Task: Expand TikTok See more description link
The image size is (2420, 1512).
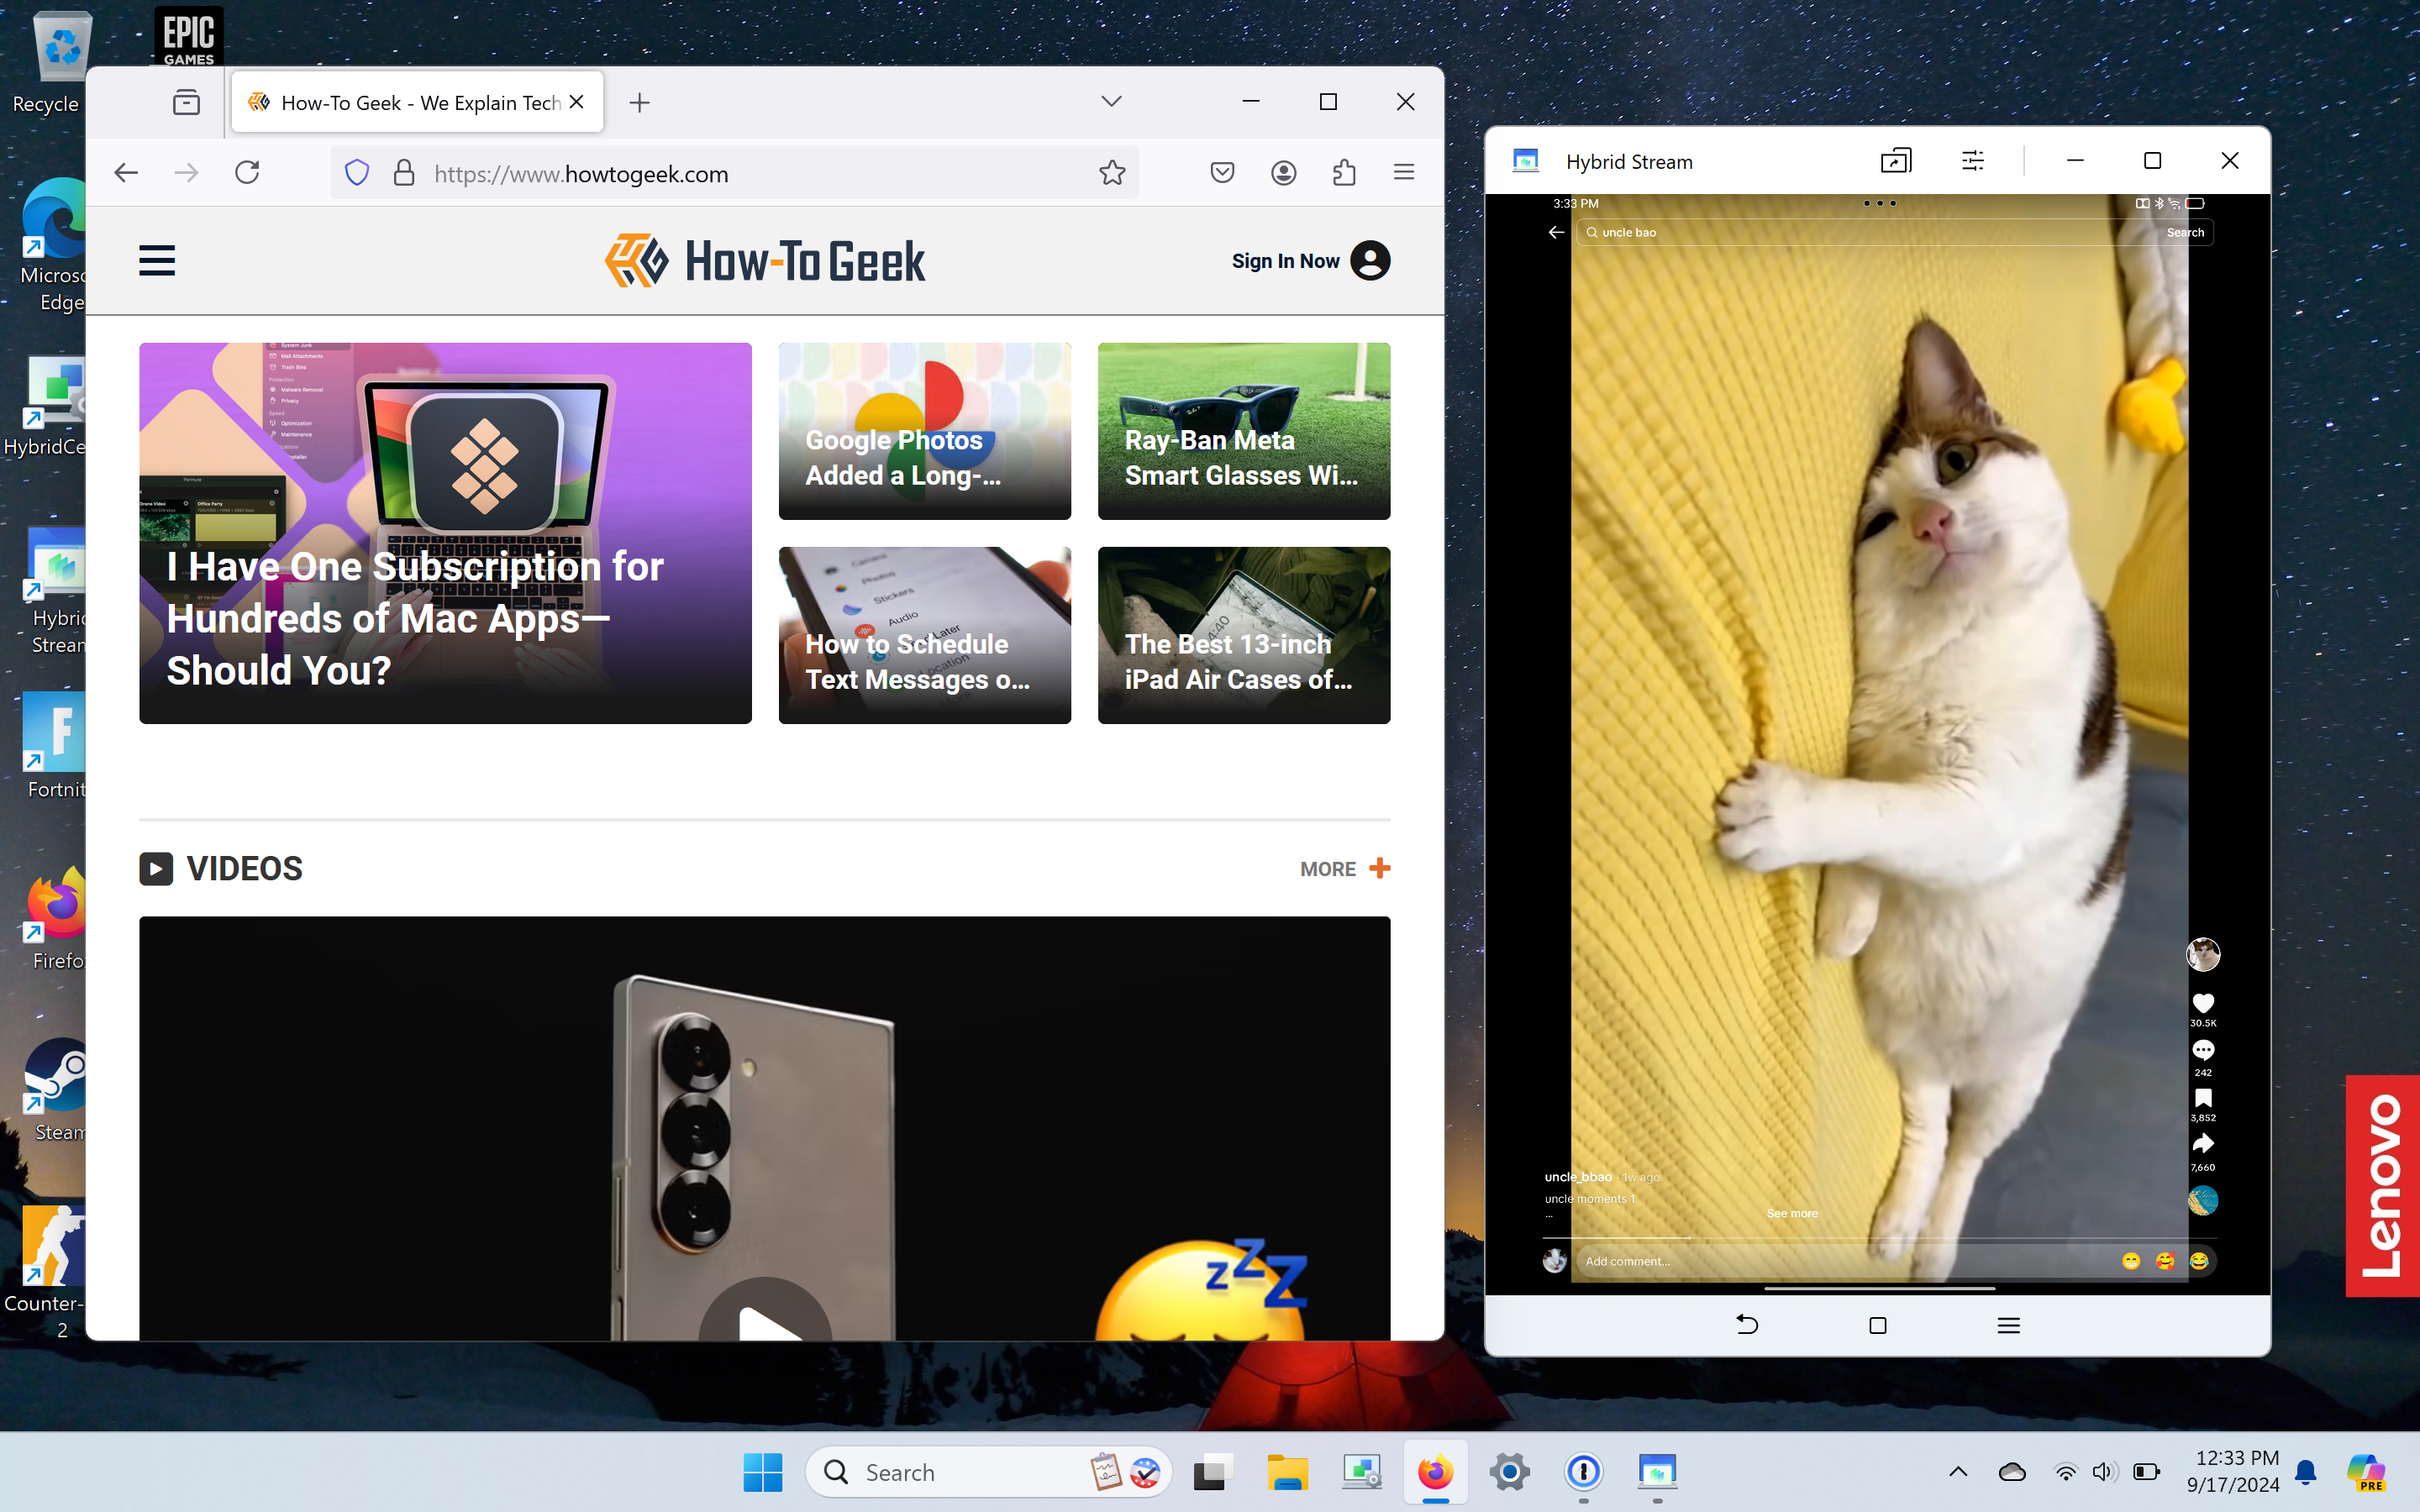Action: click(x=1793, y=1212)
